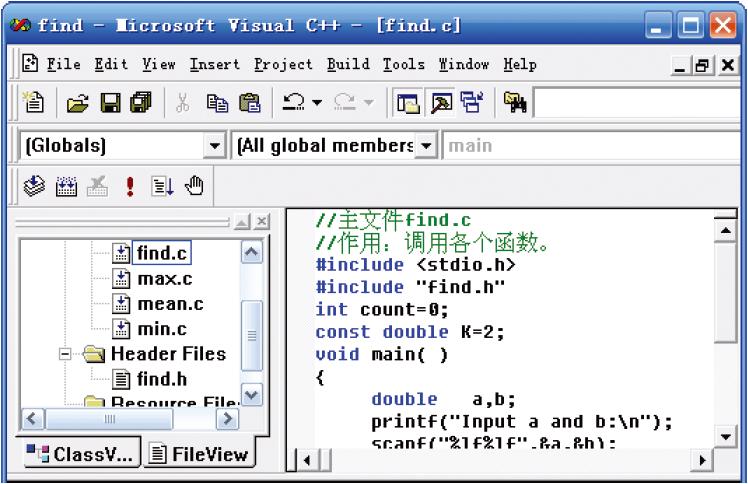The width and height of the screenshot is (748, 484).
Task: Click the Copy icon
Action: click(217, 103)
